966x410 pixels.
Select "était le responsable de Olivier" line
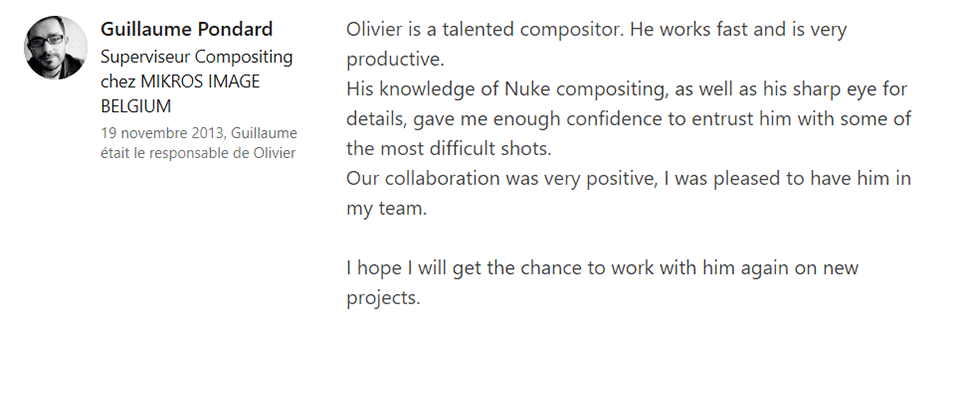click(x=198, y=152)
